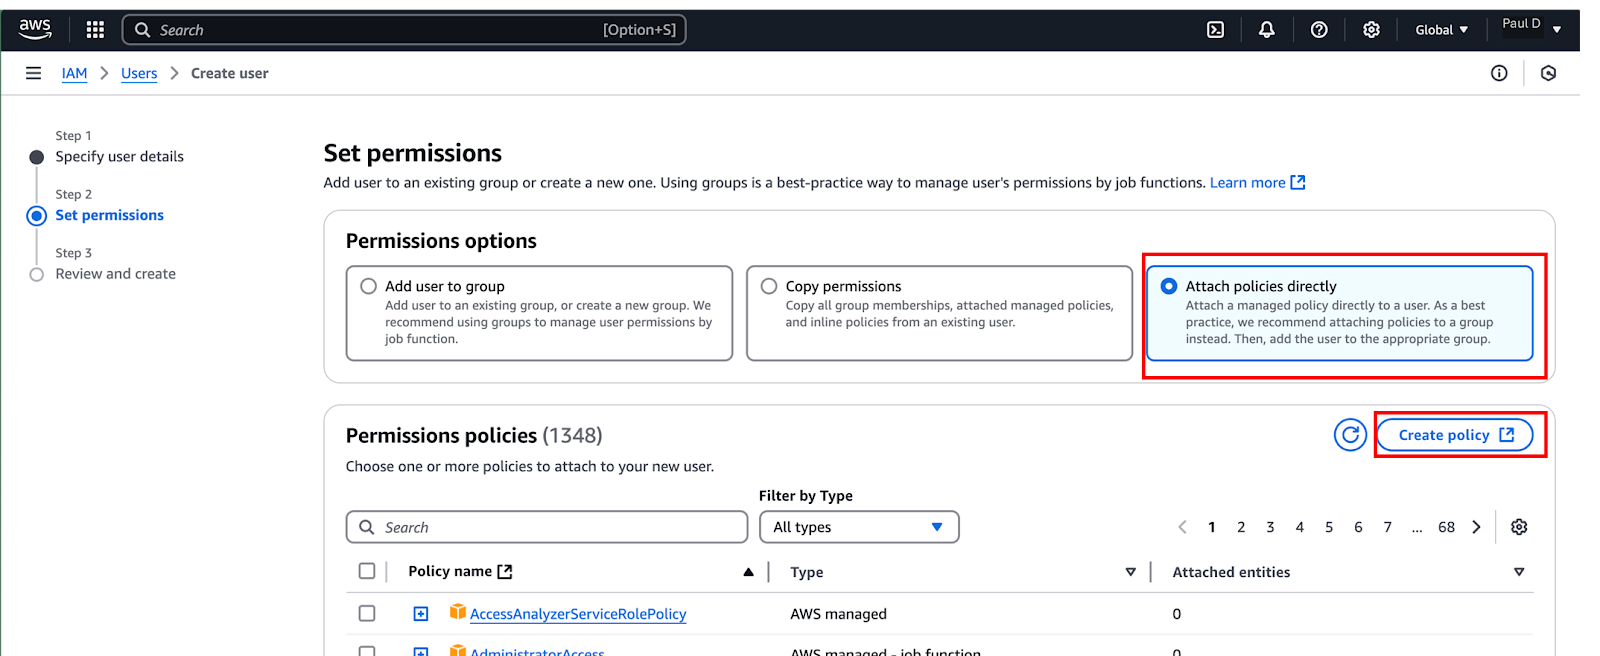Click the Policy name column header

[450, 571]
